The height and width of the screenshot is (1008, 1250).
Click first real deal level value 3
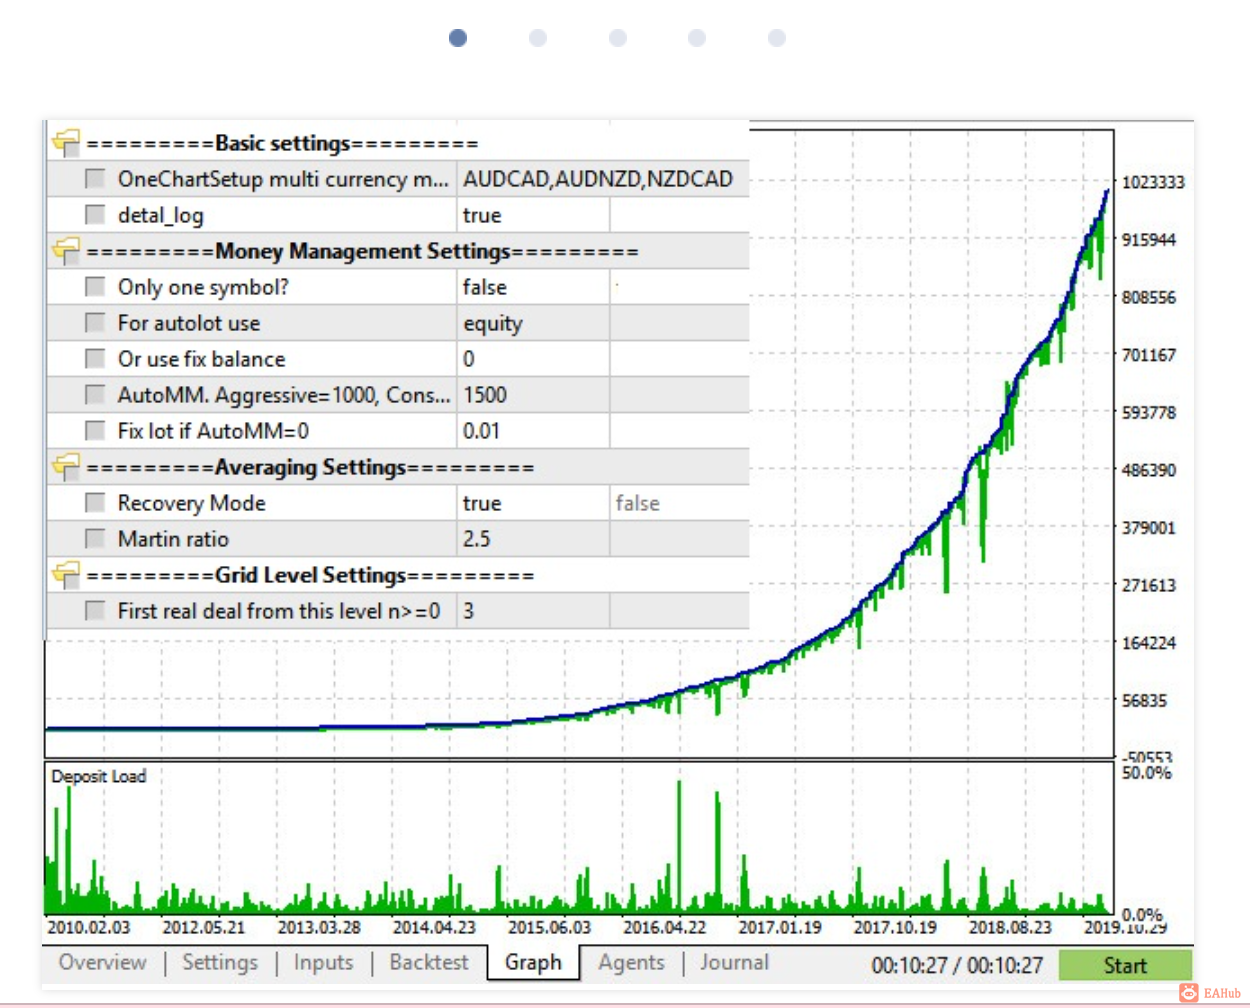pyautogui.click(x=533, y=611)
